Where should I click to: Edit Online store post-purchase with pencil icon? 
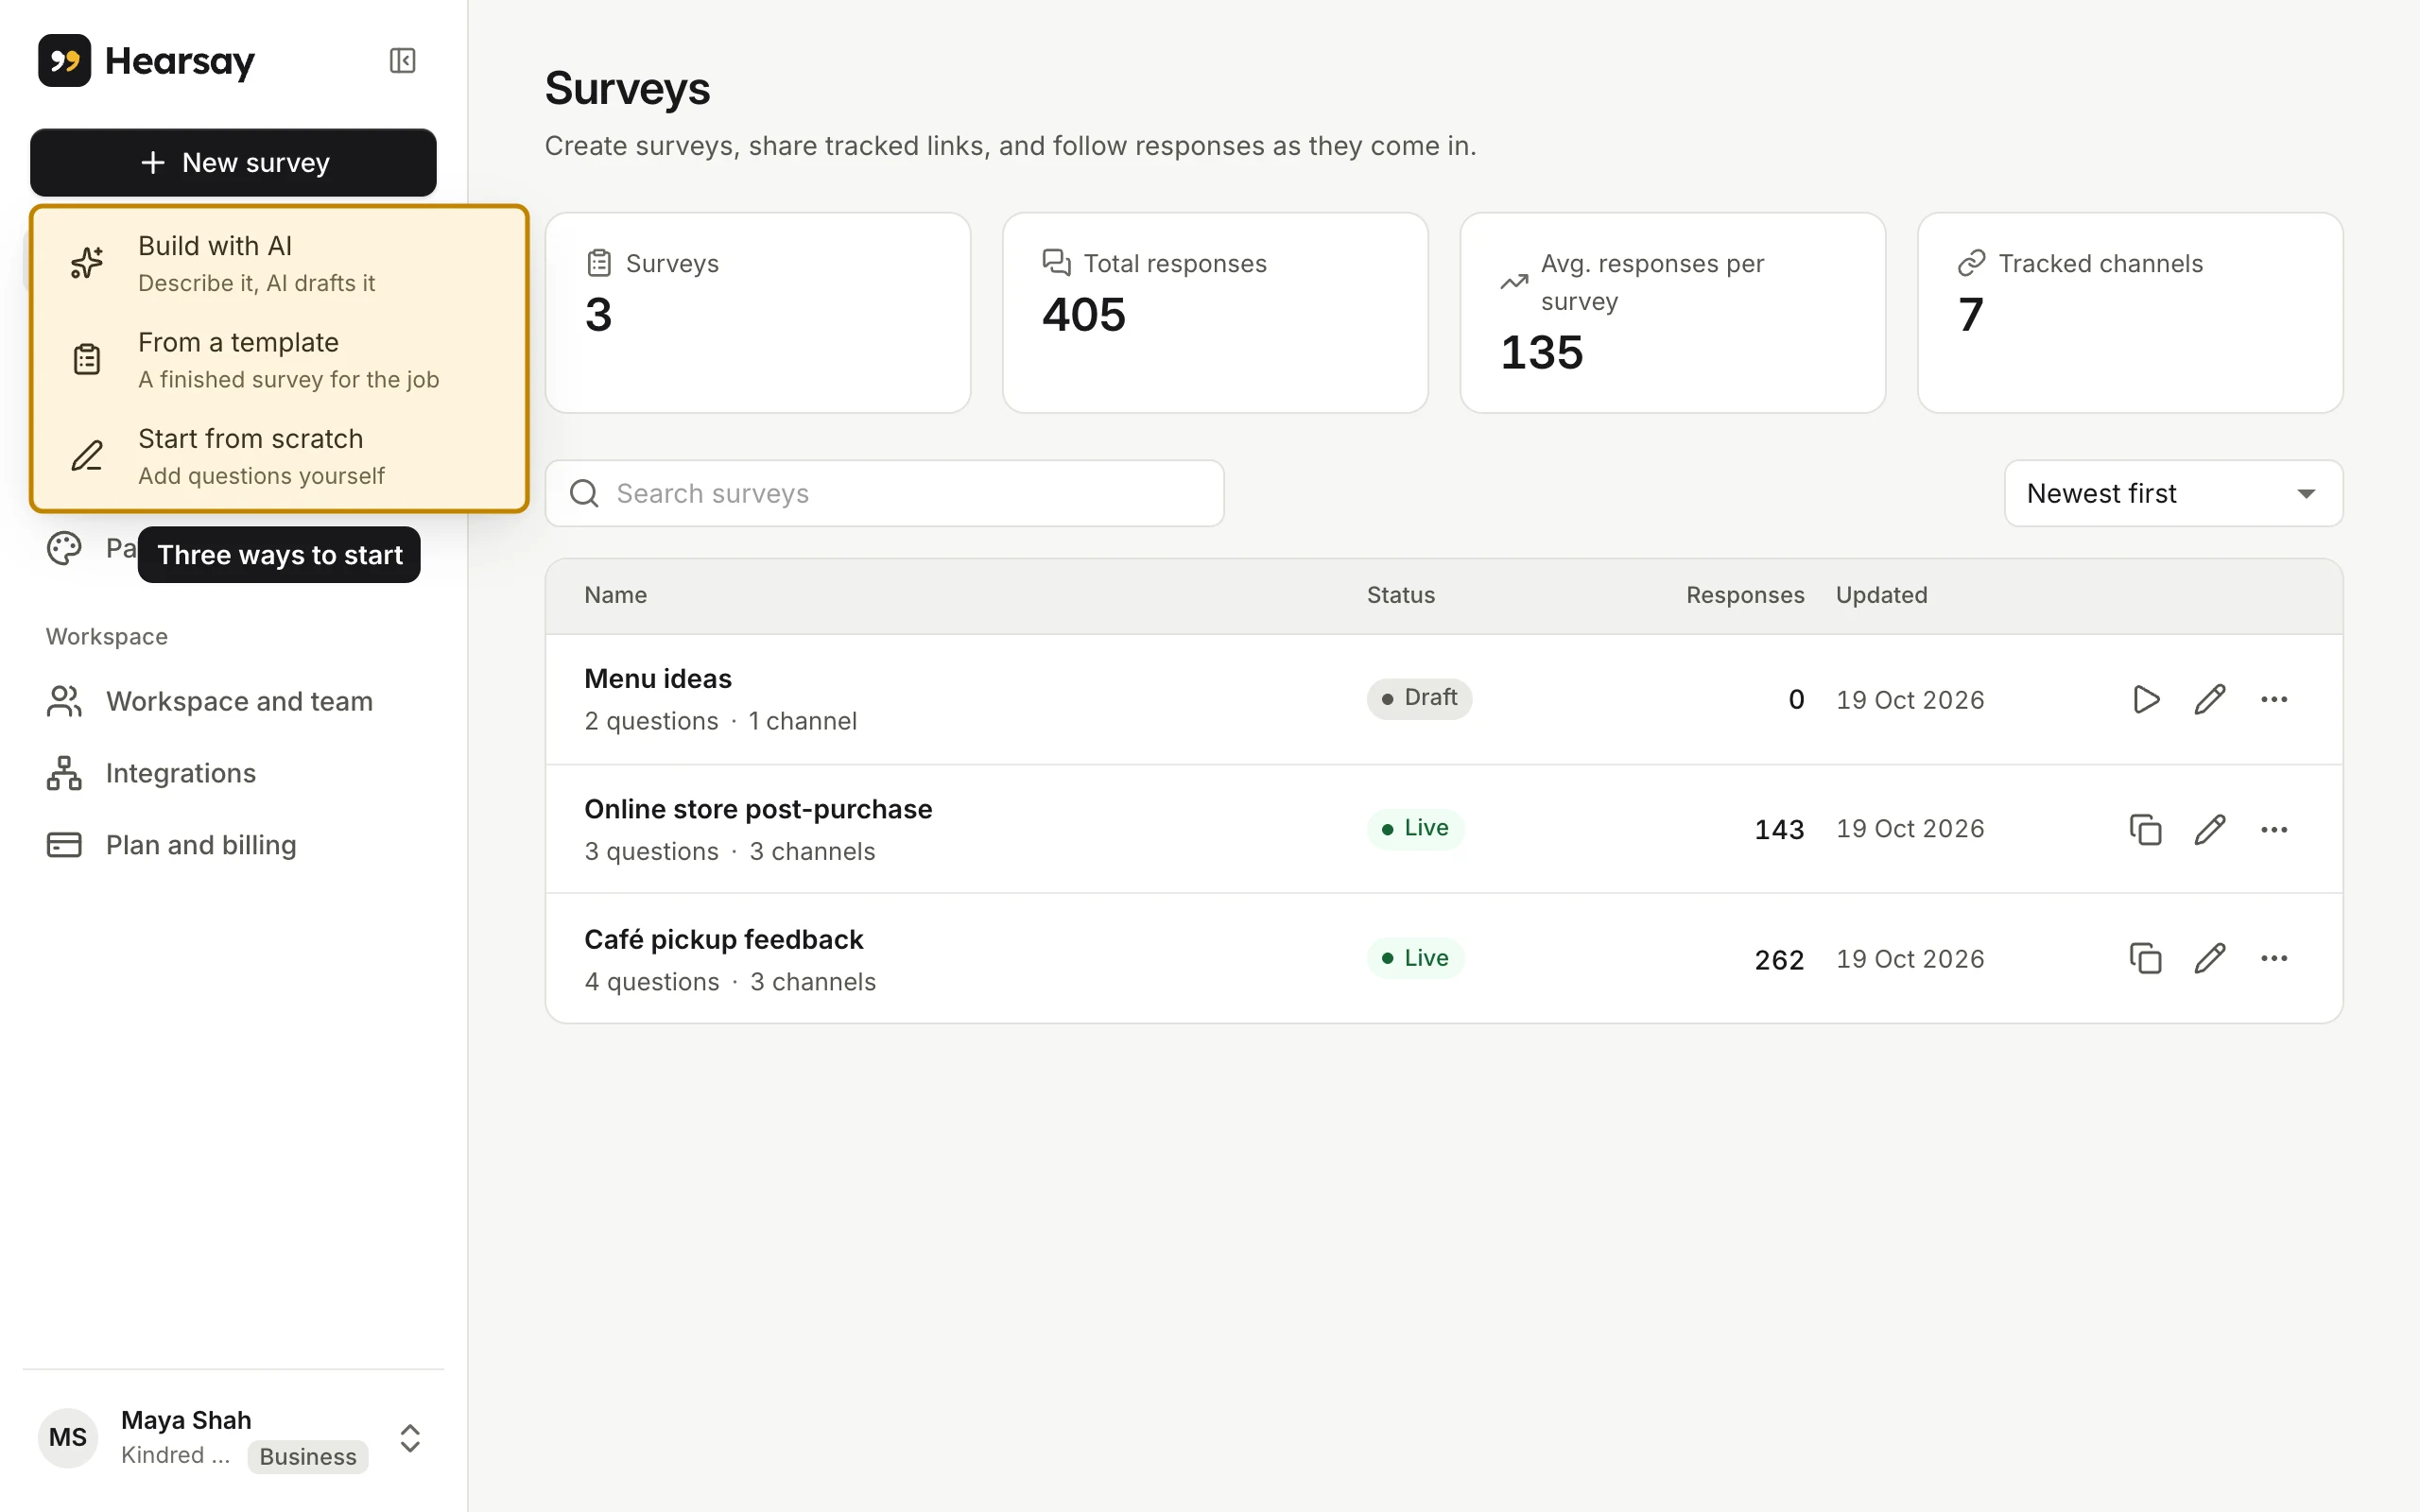point(2210,829)
